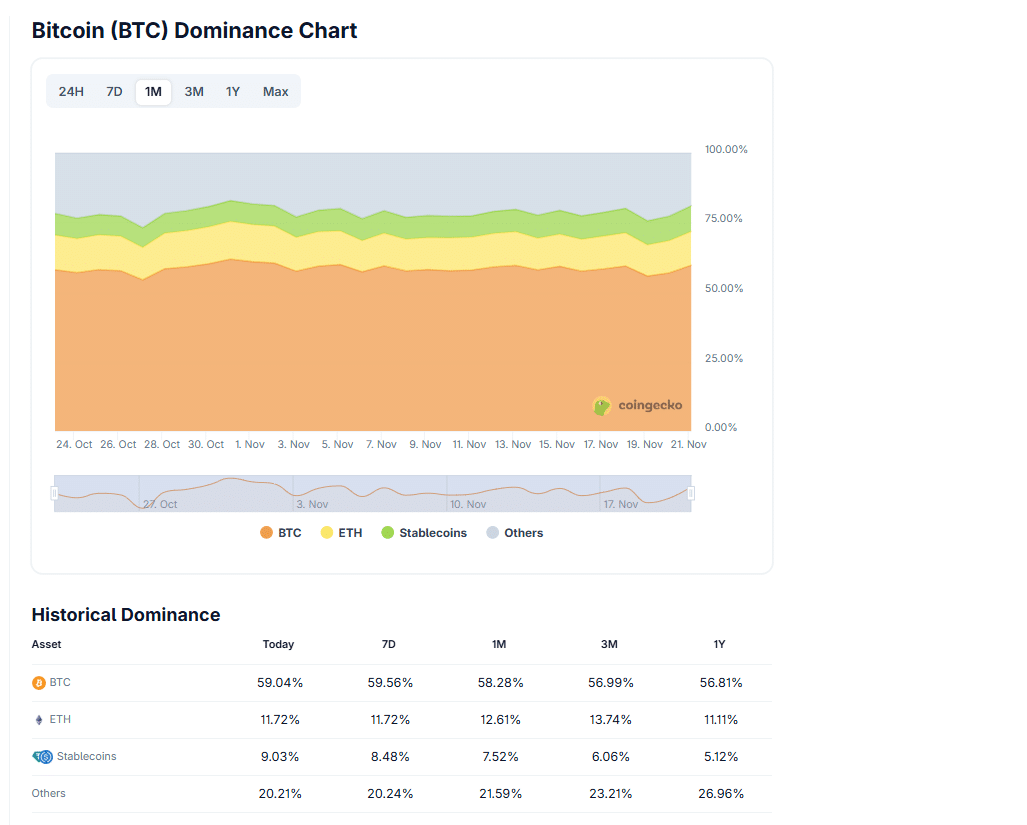
Task: Click the orange BTC legend dot
Action: tap(264, 532)
